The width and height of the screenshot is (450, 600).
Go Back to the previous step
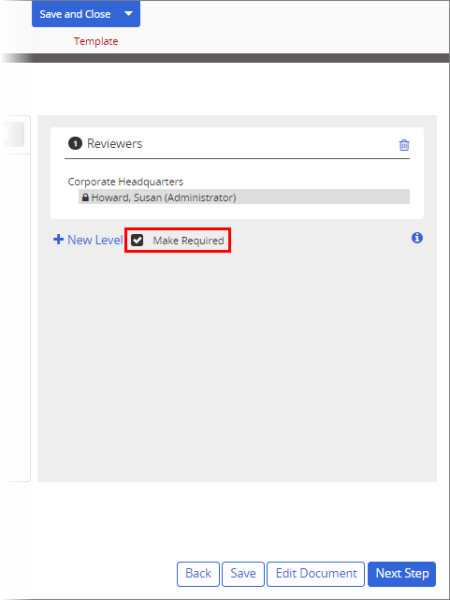click(x=198, y=574)
